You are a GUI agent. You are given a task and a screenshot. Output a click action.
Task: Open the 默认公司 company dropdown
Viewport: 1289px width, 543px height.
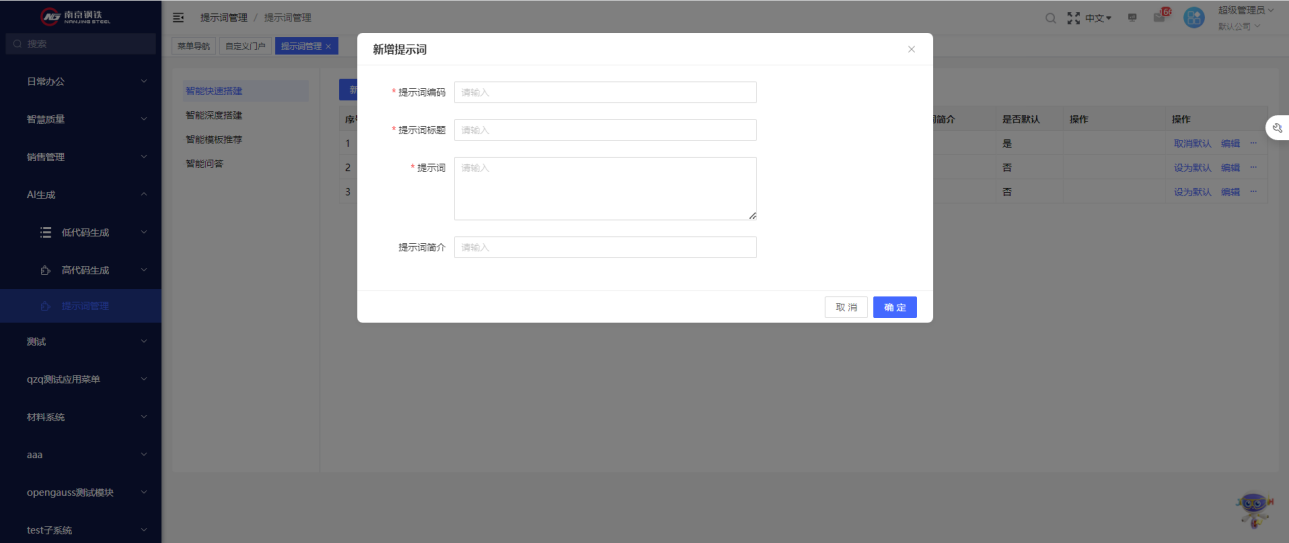coord(1239,26)
